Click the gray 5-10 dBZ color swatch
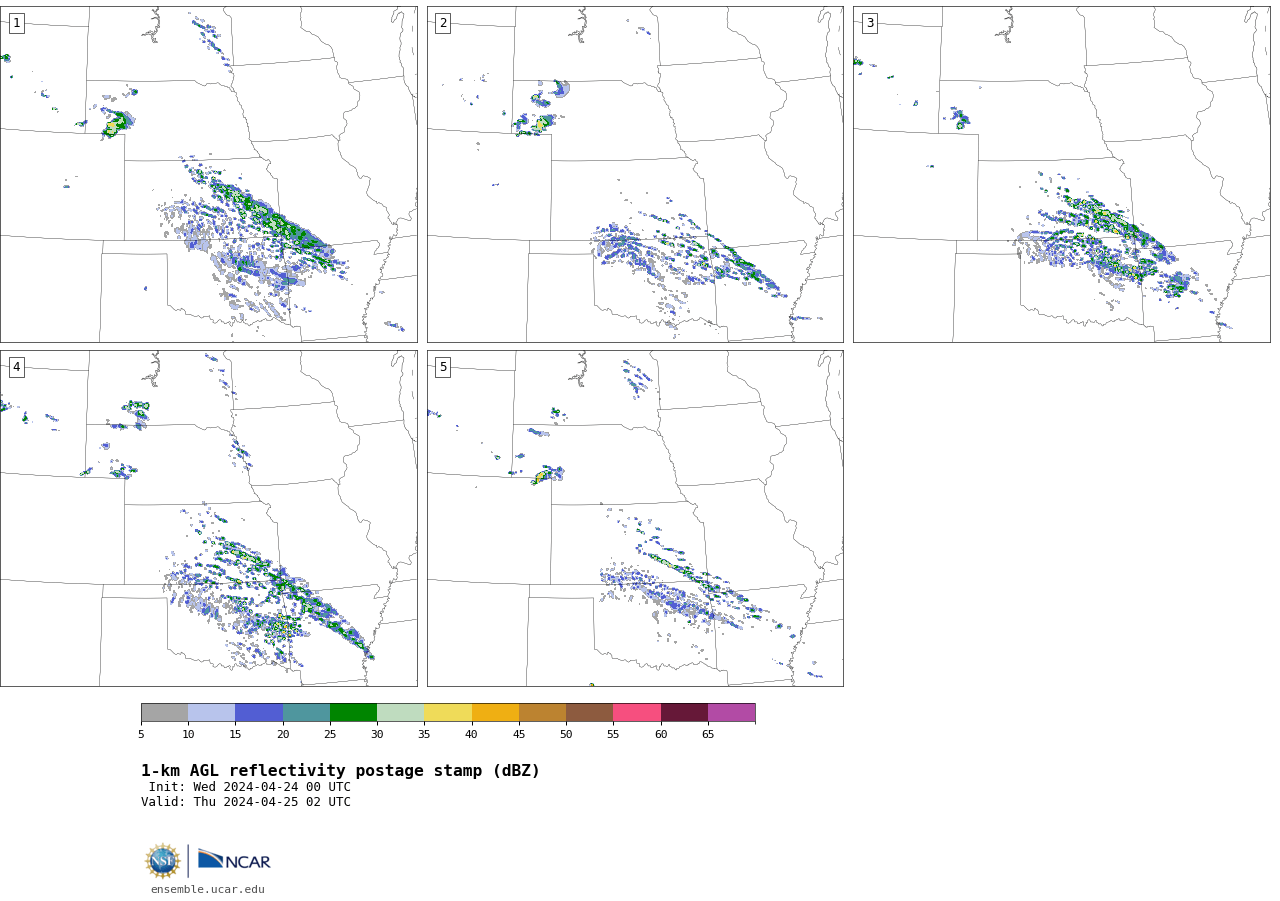The height and width of the screenshot is (901, 1280). click(164, 712)
